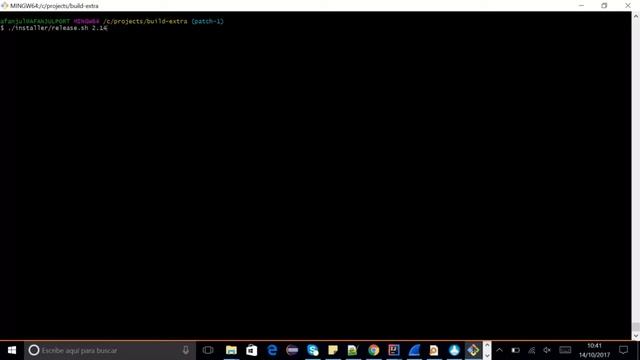Open the touch keyboard tray icon

[x=565, y=350]
